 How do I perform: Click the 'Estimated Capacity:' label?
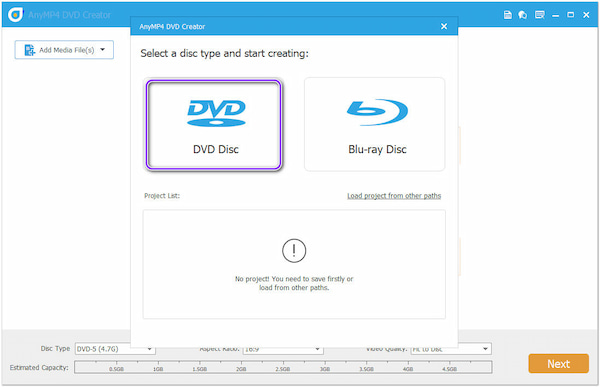tap(39, 367)
